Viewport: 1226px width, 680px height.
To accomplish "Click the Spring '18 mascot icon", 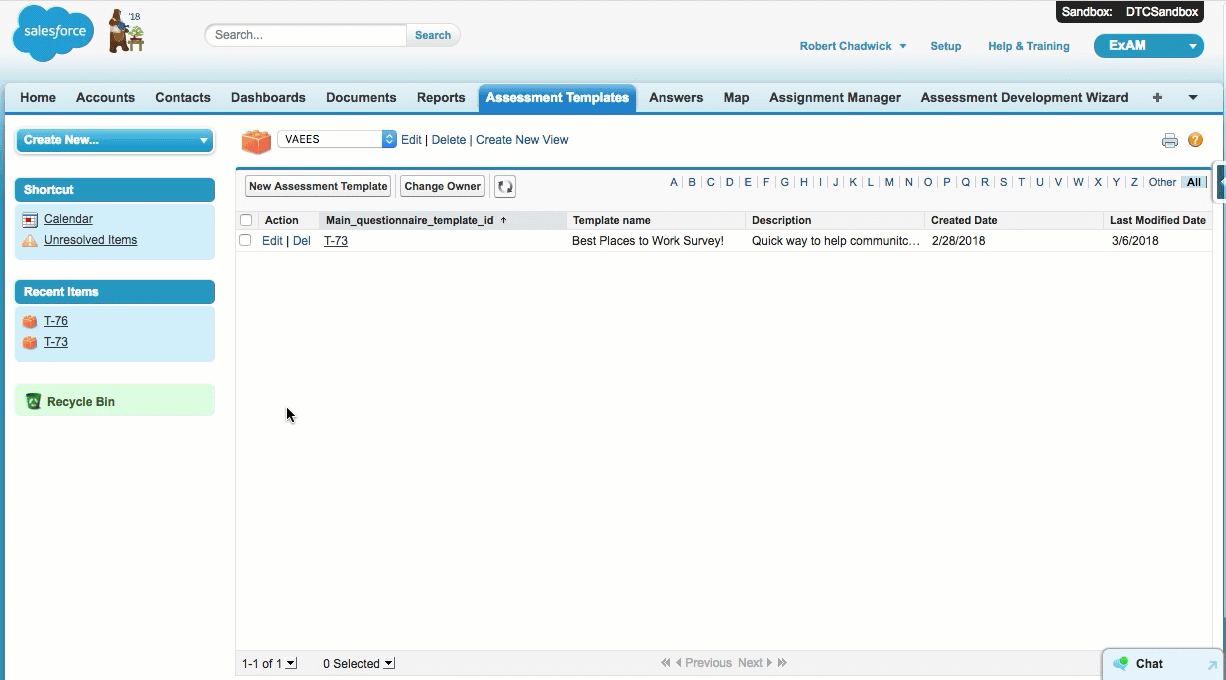I will coord(127,31).
